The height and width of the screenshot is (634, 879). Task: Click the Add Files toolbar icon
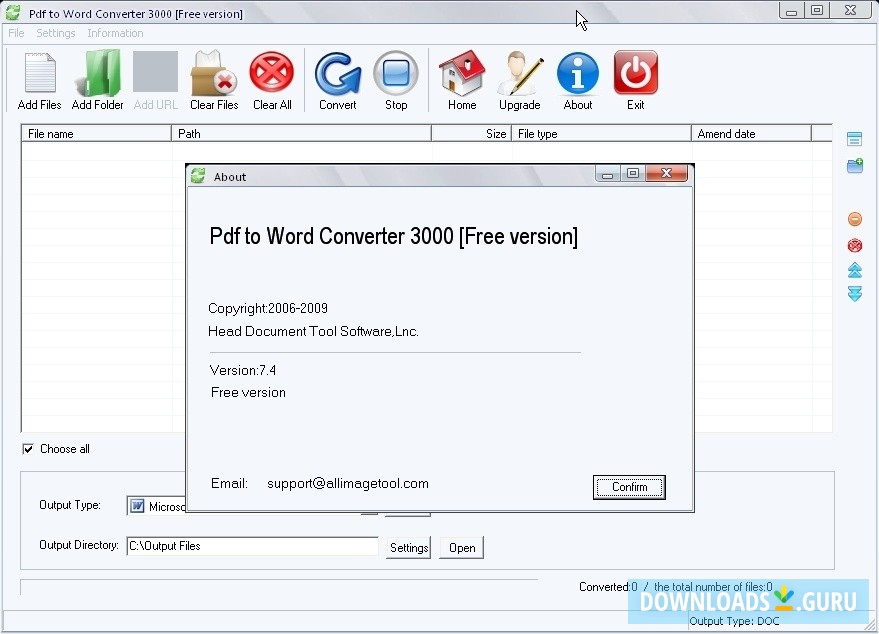pyautogui.click(x=39, y=80)
